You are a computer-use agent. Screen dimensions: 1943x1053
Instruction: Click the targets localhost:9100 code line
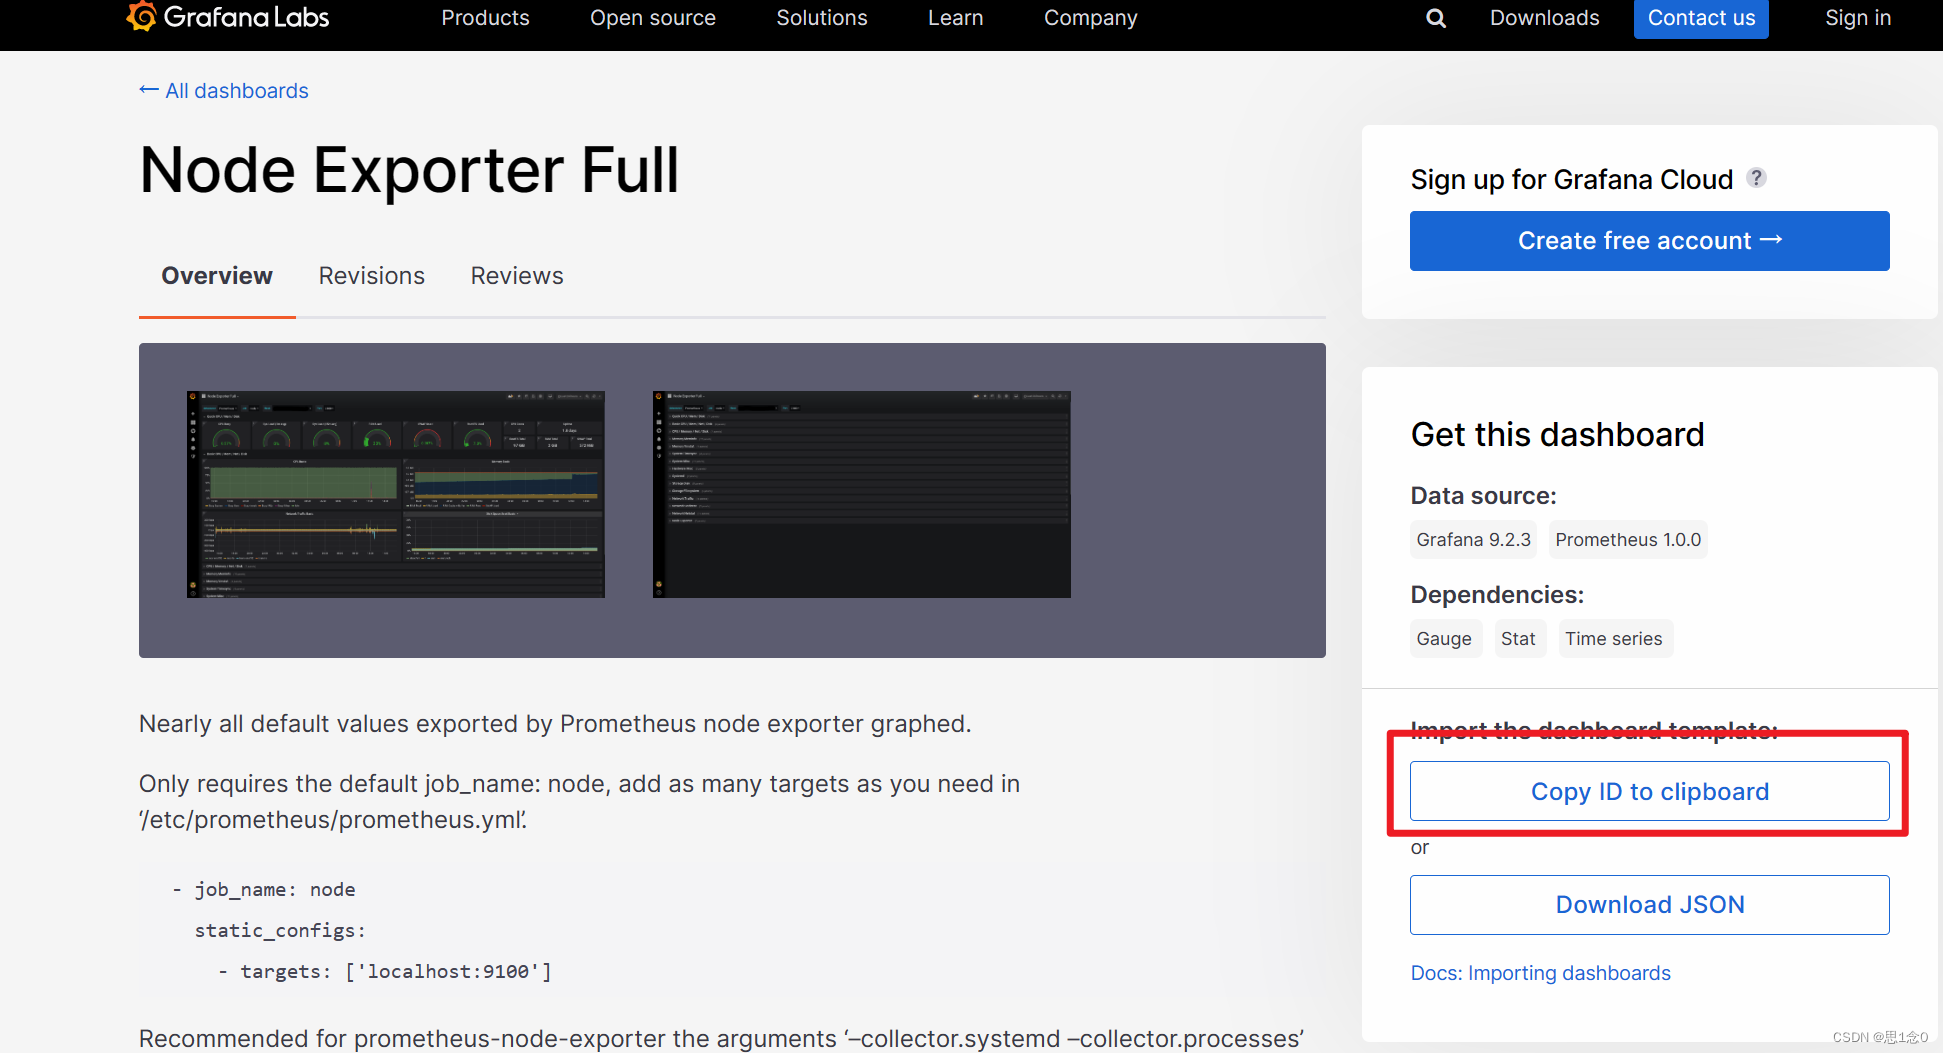coord(385,971)
